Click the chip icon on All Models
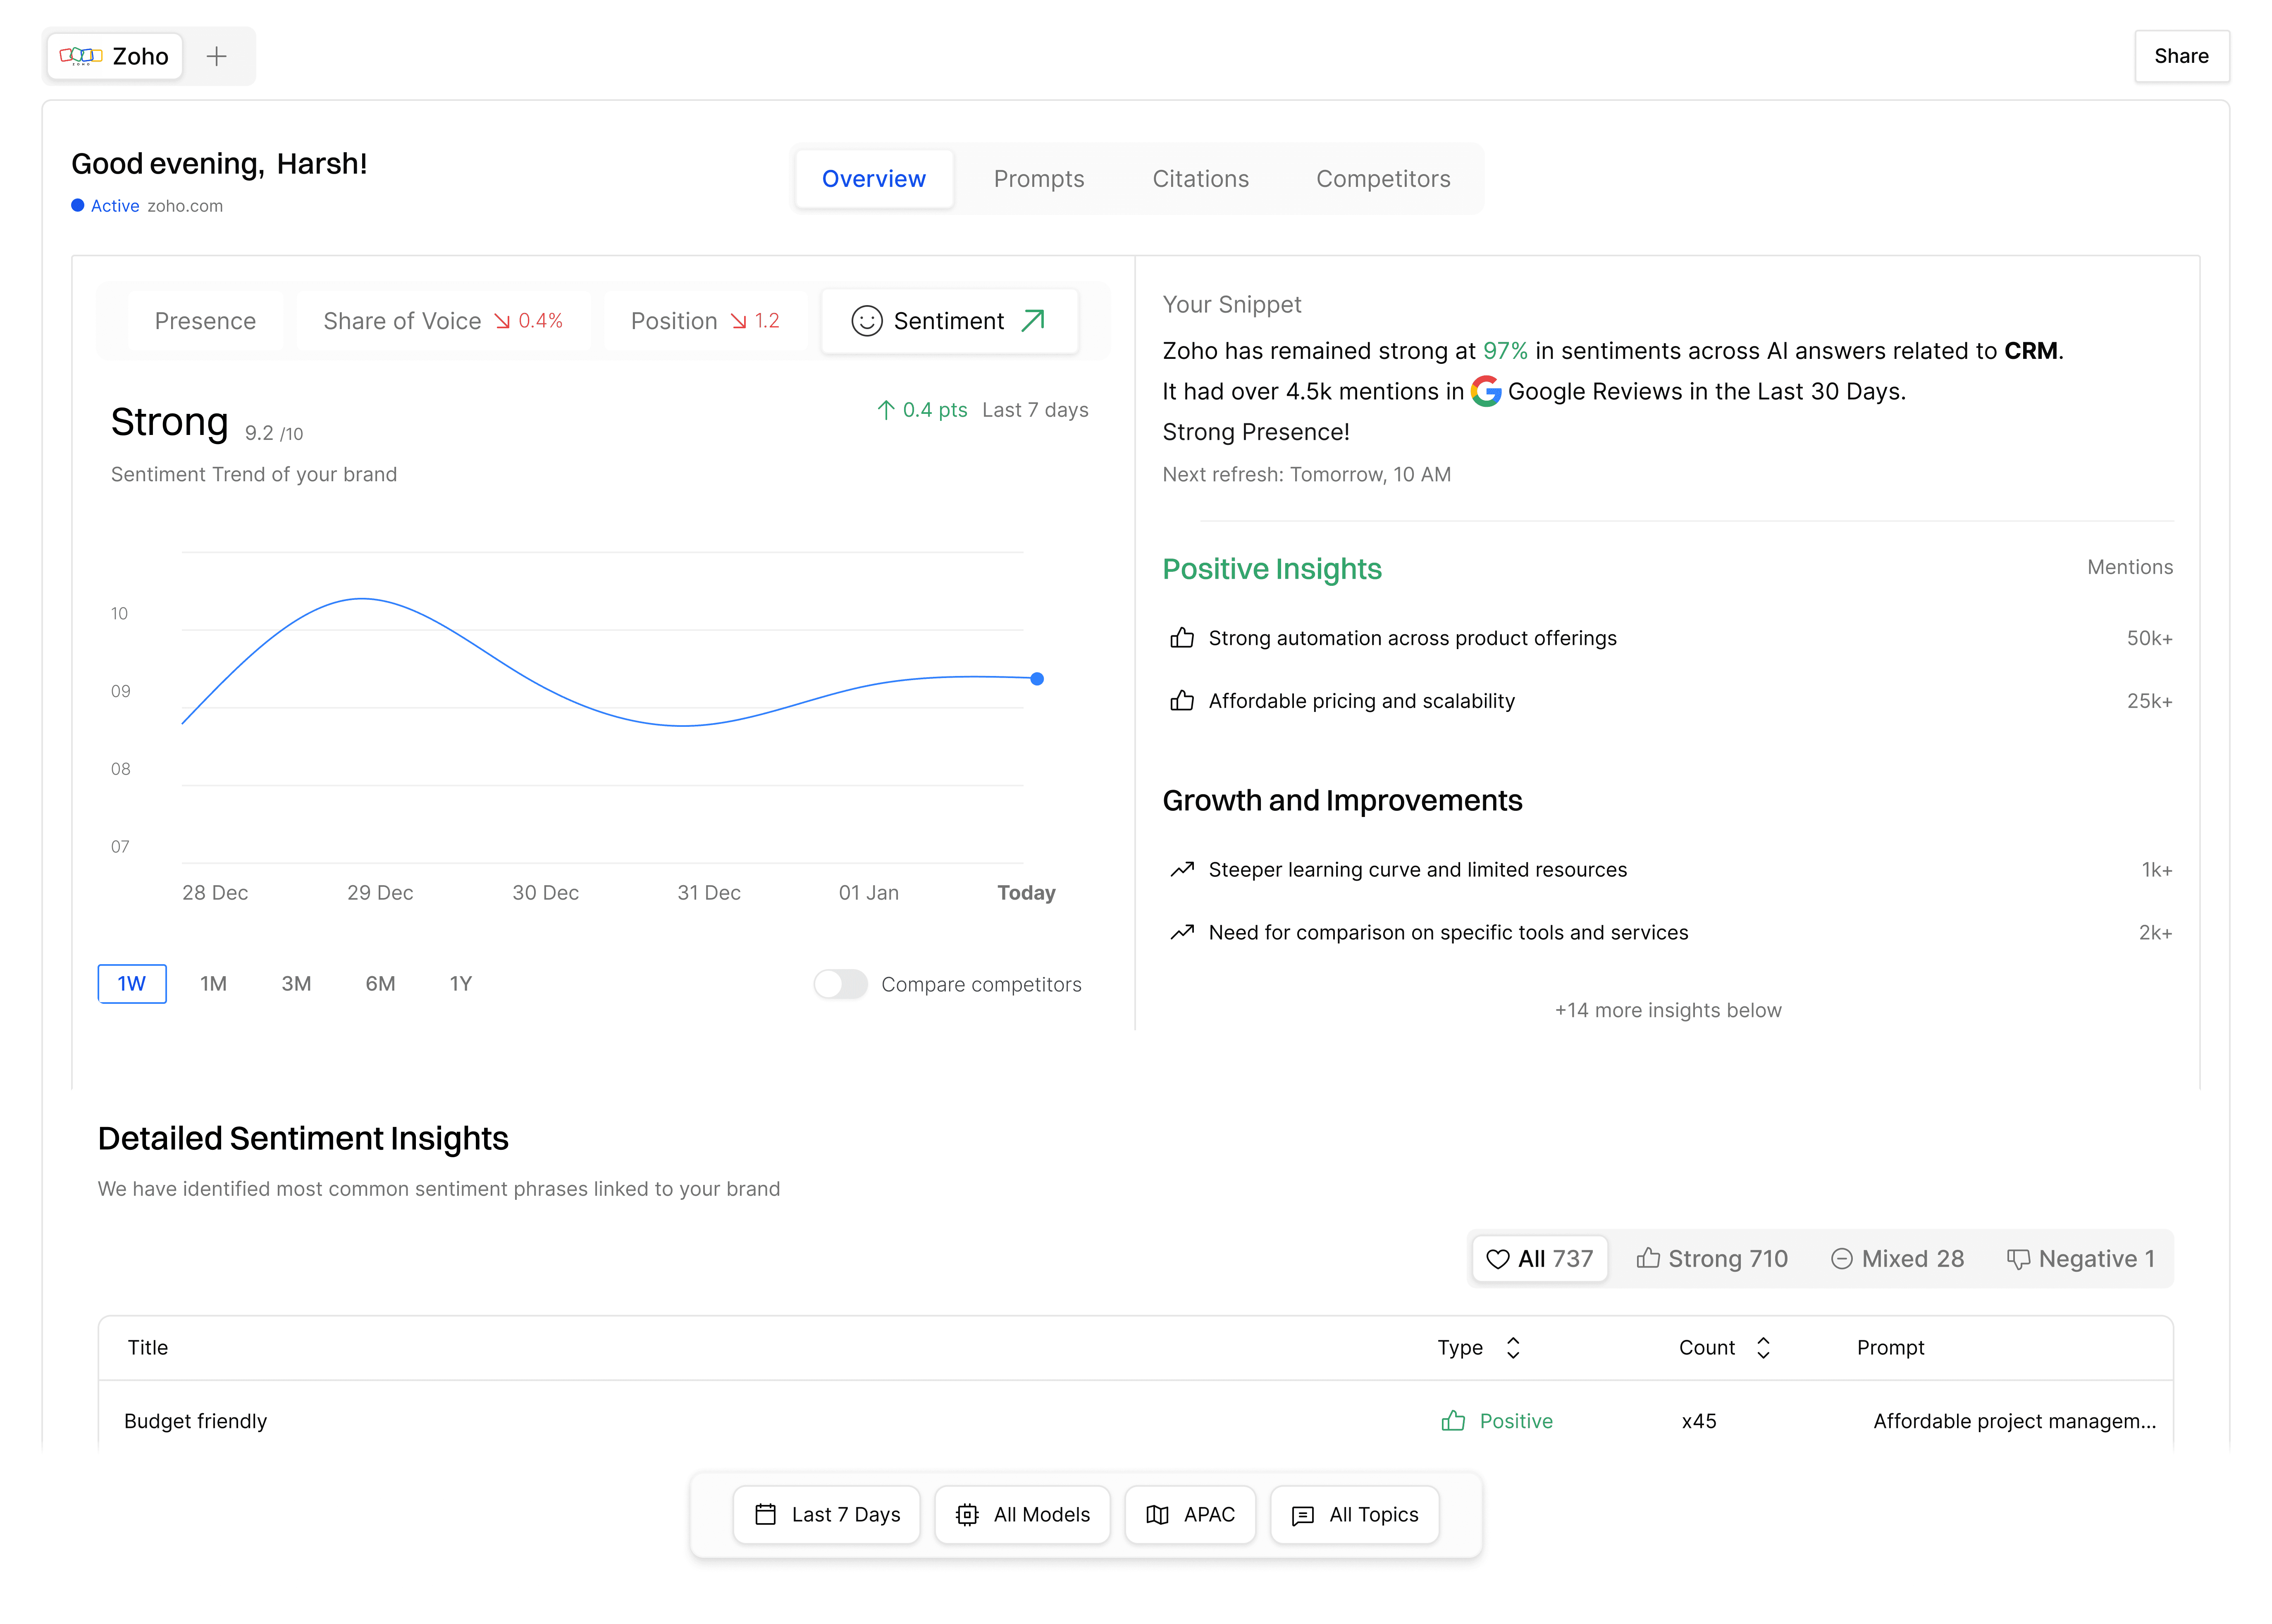 (967, 1515)
